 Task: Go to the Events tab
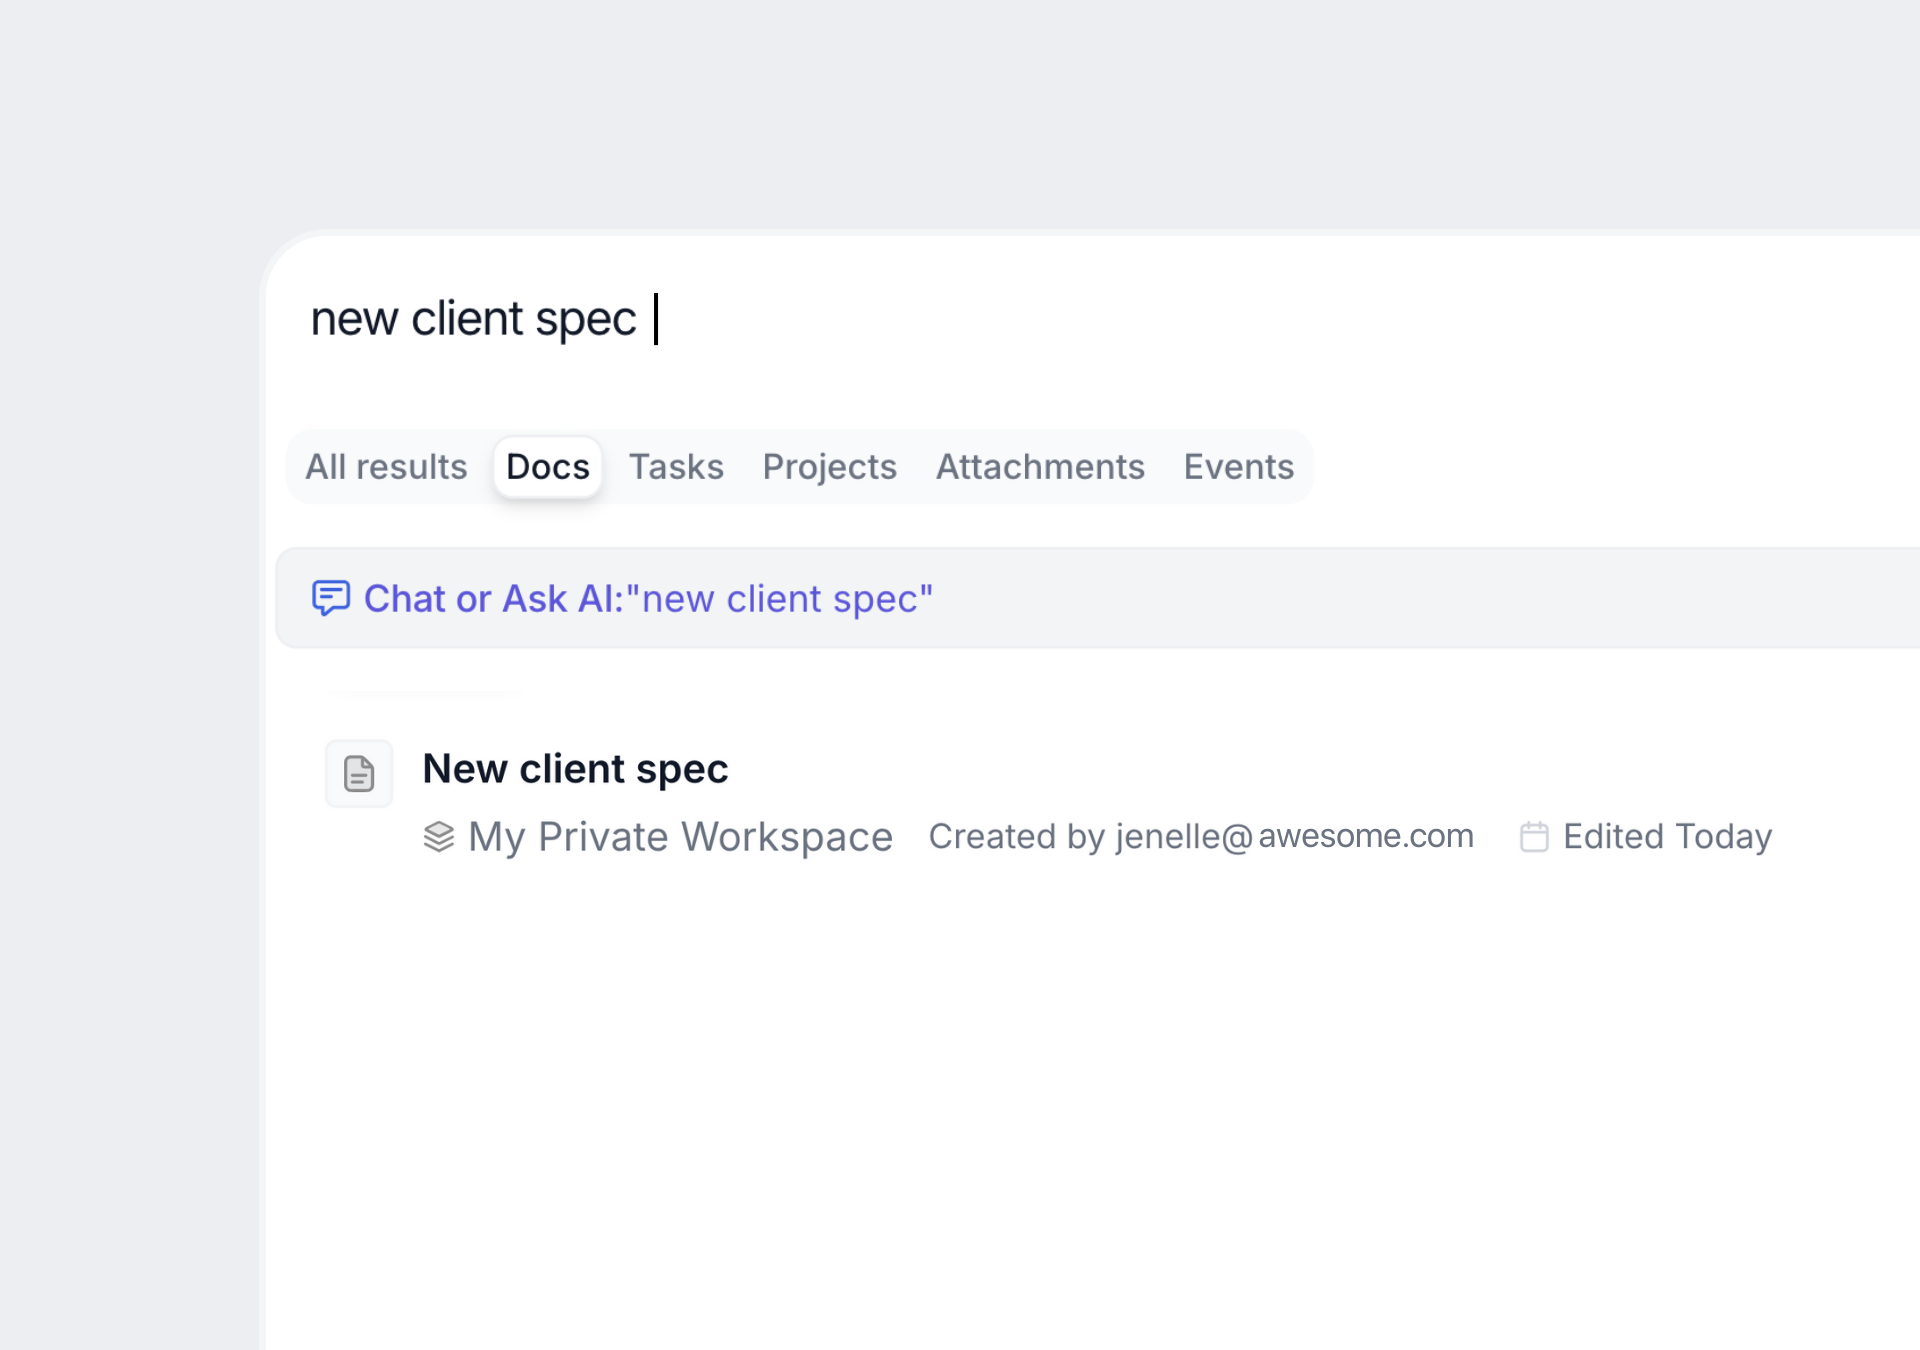1238,467
